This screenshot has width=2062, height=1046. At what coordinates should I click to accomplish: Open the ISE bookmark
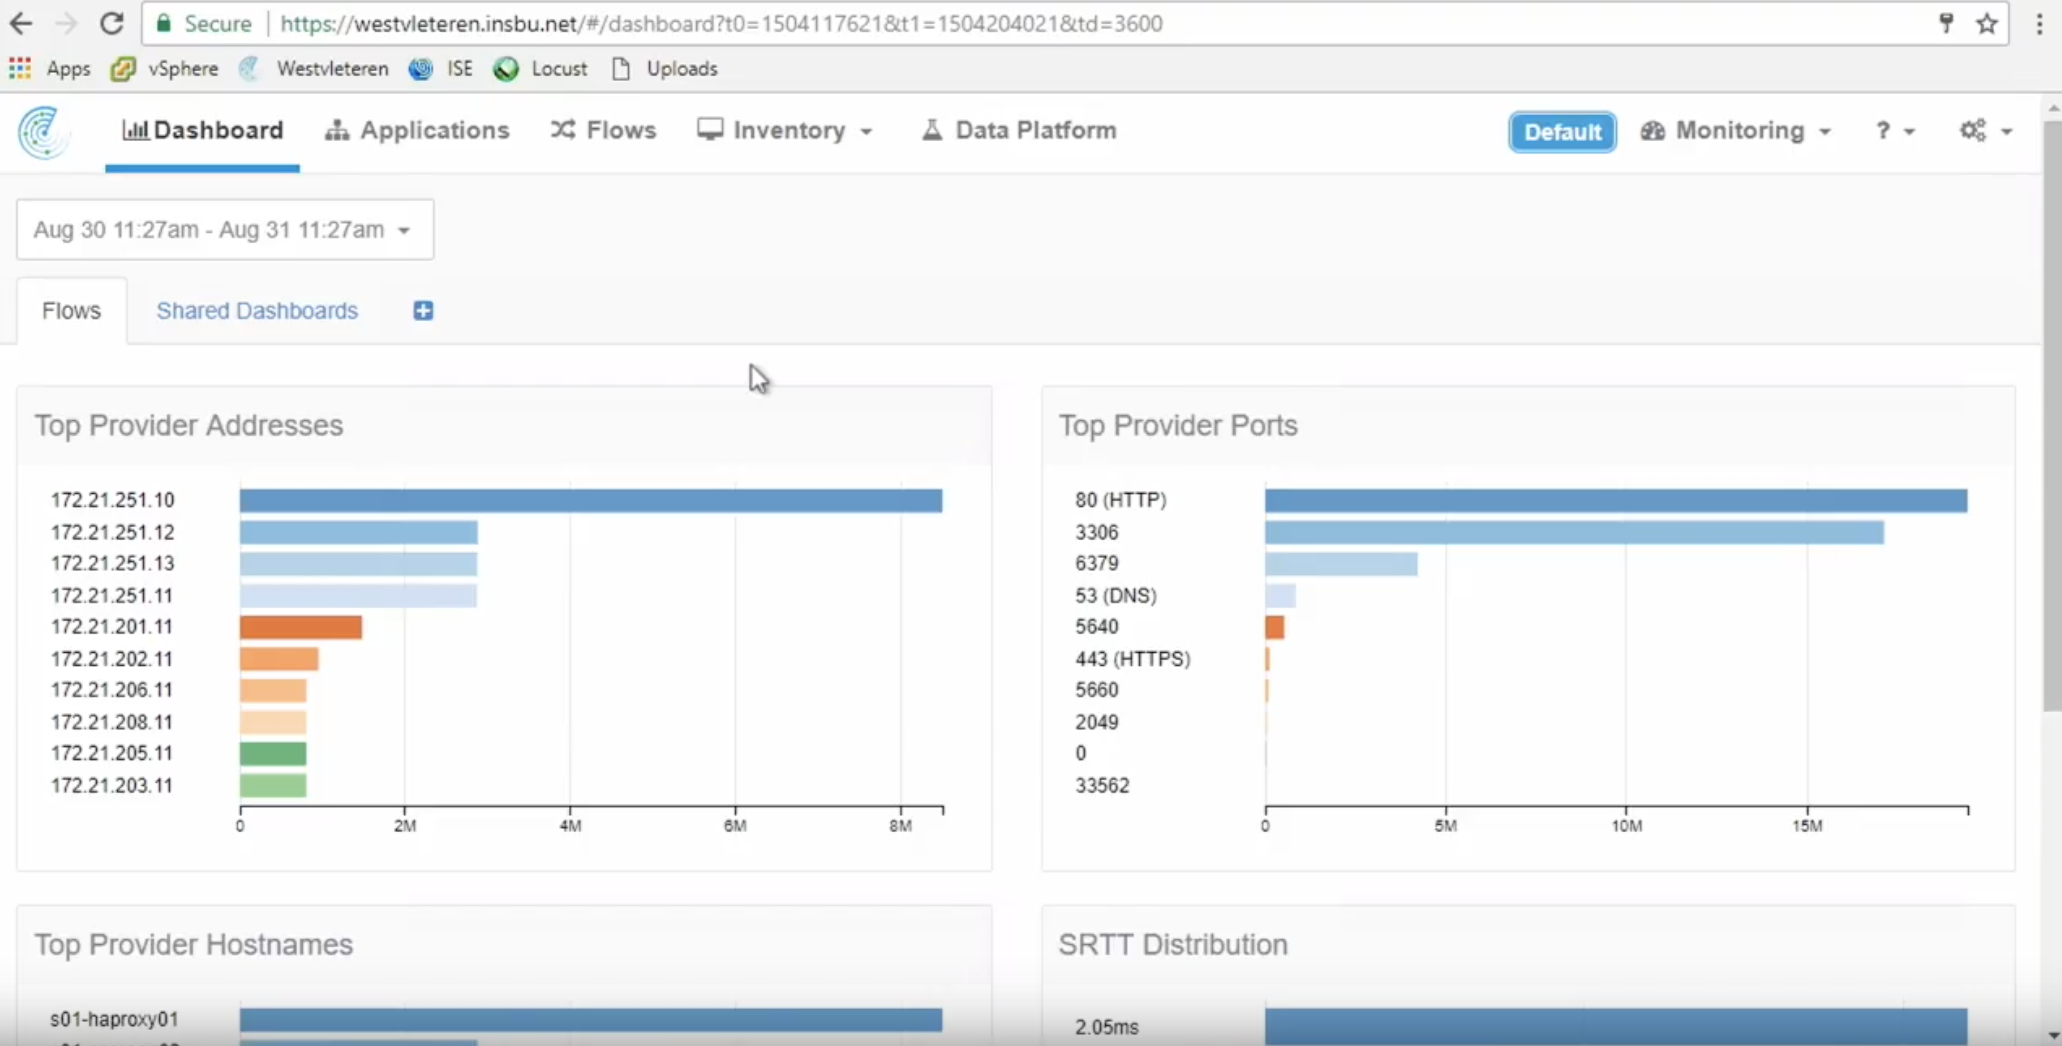coord(441,69)
